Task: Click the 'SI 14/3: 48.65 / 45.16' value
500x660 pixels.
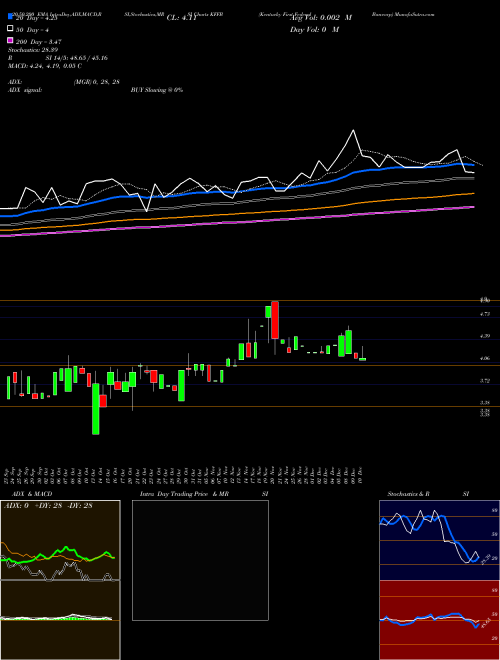Action: pyautogui.click(x=77, y=58)
